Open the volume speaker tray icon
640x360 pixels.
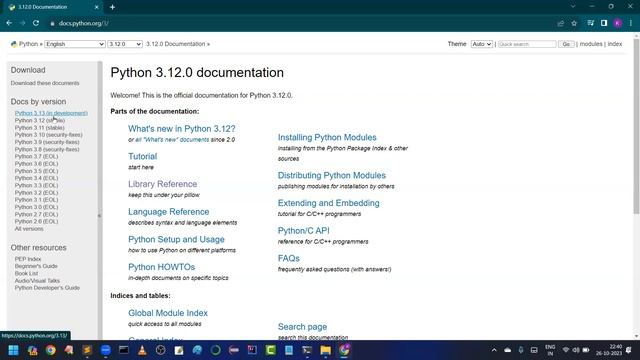[576, 350]
